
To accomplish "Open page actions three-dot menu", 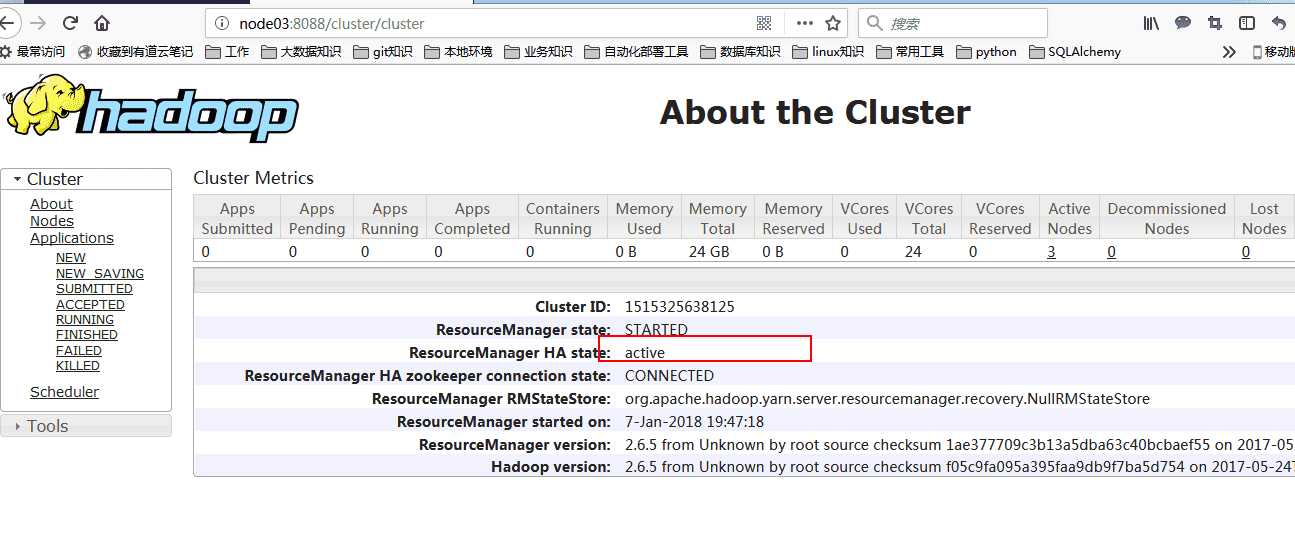I will [805, 23].
